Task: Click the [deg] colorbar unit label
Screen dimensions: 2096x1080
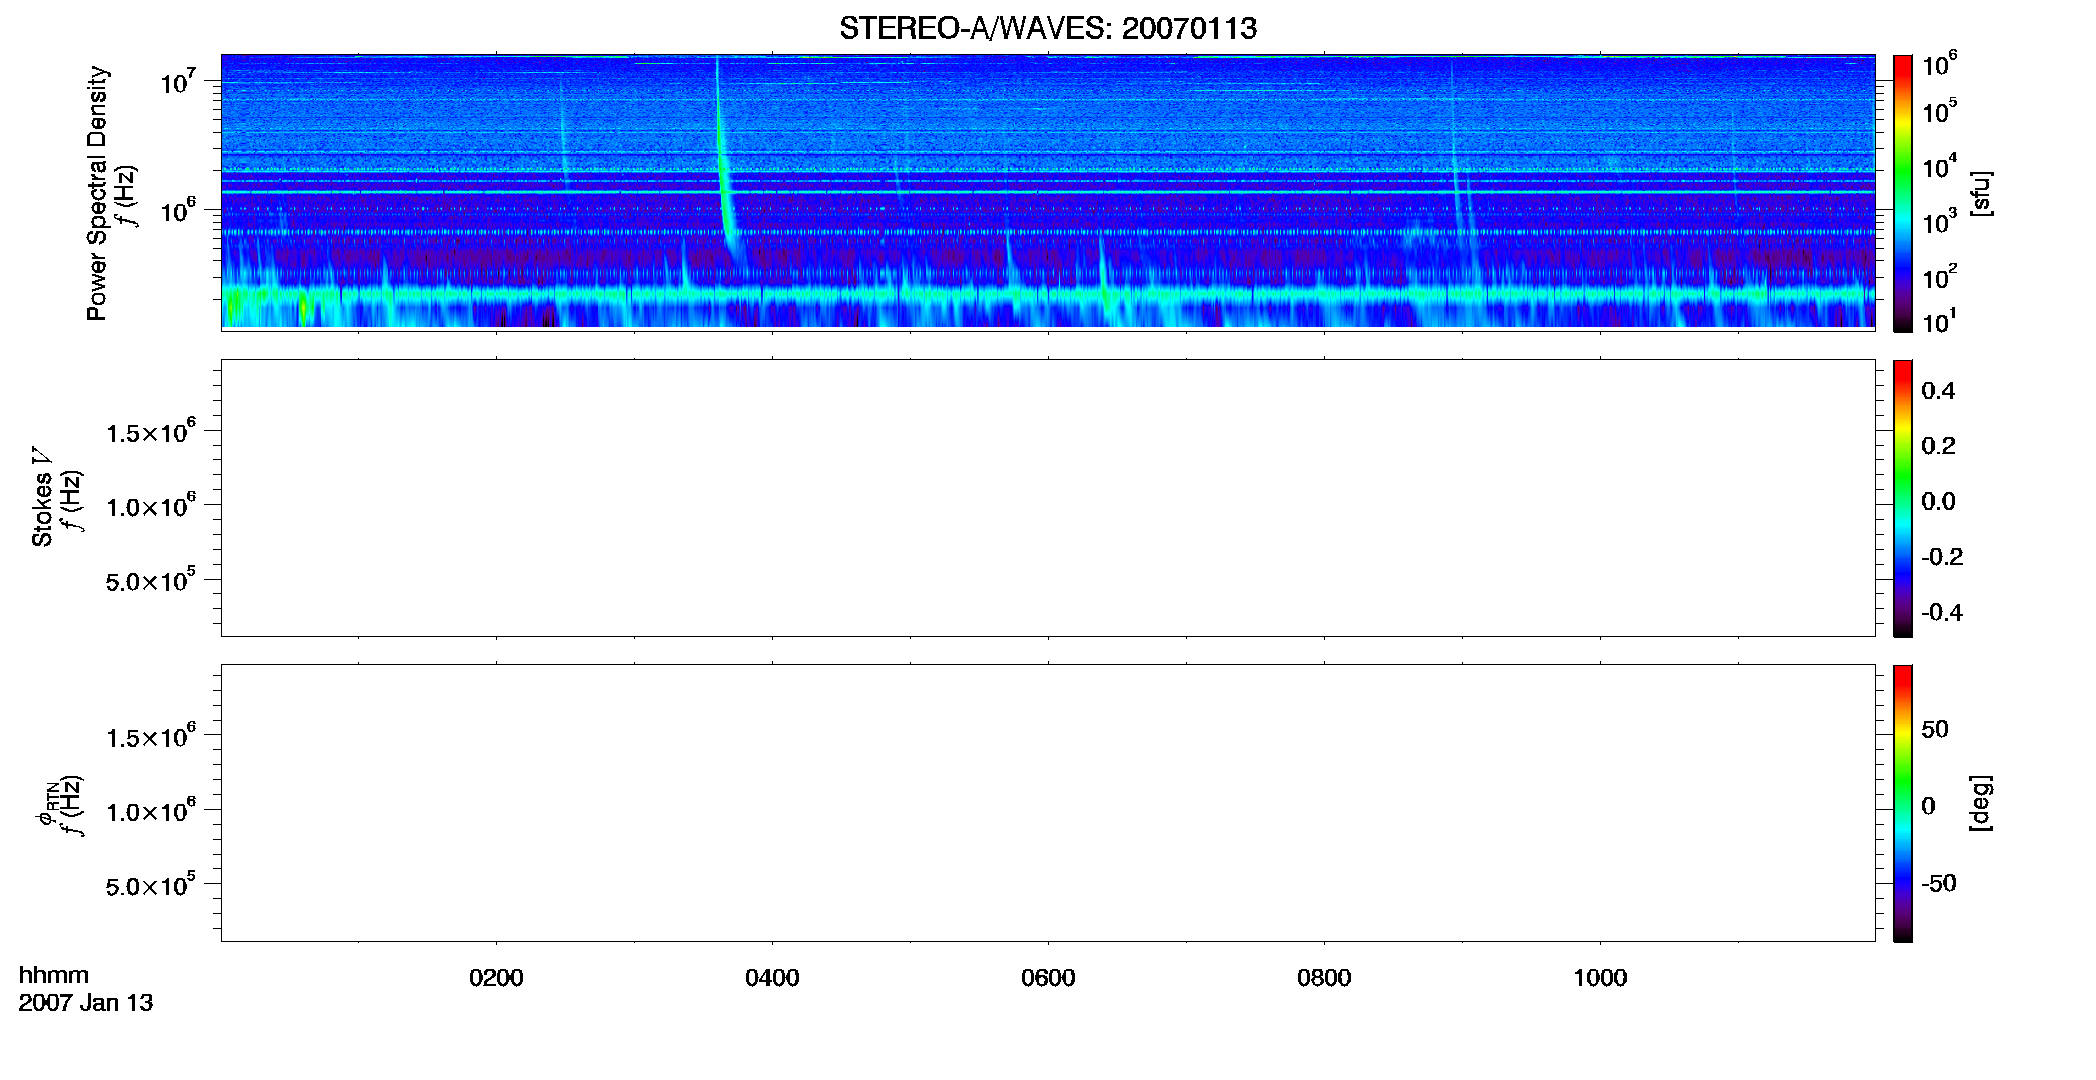Action: [x=1981, y=803]
